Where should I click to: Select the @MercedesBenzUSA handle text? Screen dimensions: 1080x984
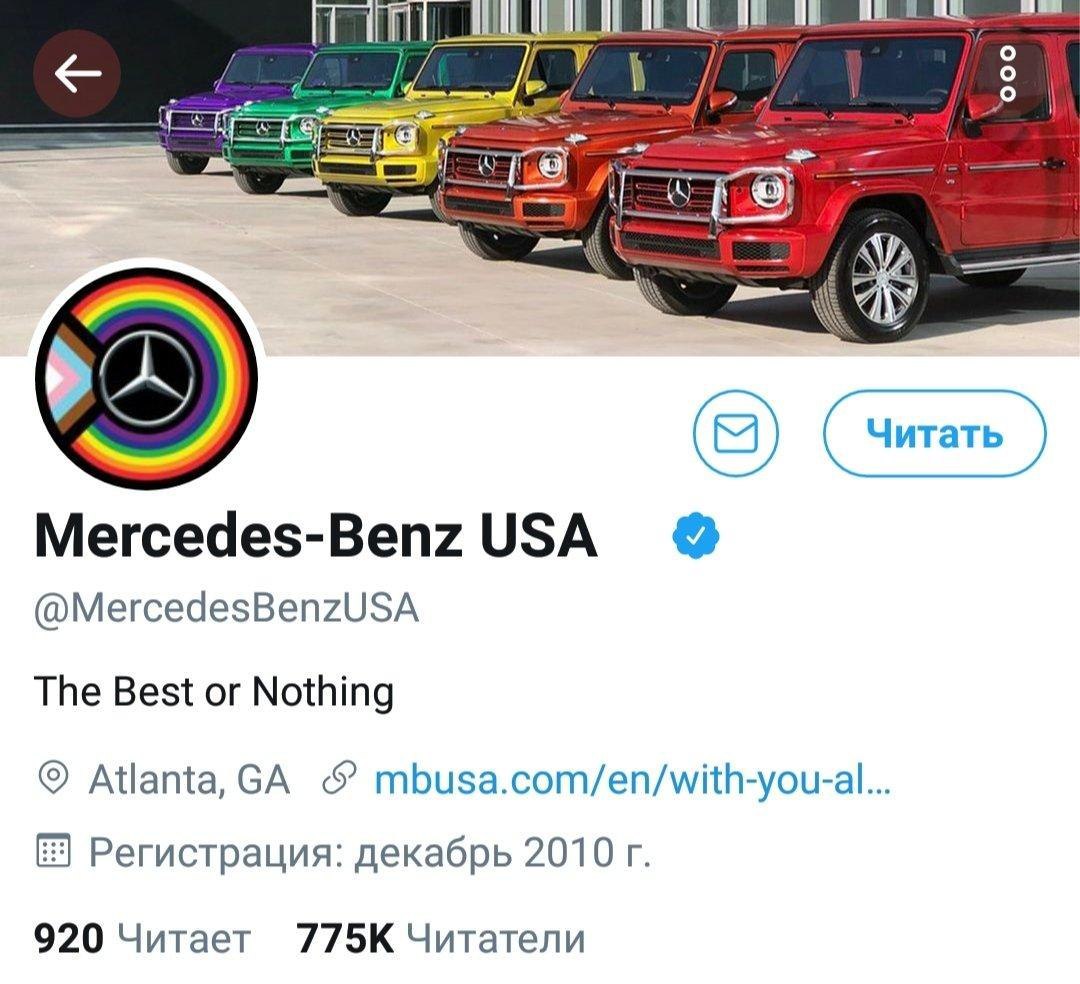click(x=227, y=609)
